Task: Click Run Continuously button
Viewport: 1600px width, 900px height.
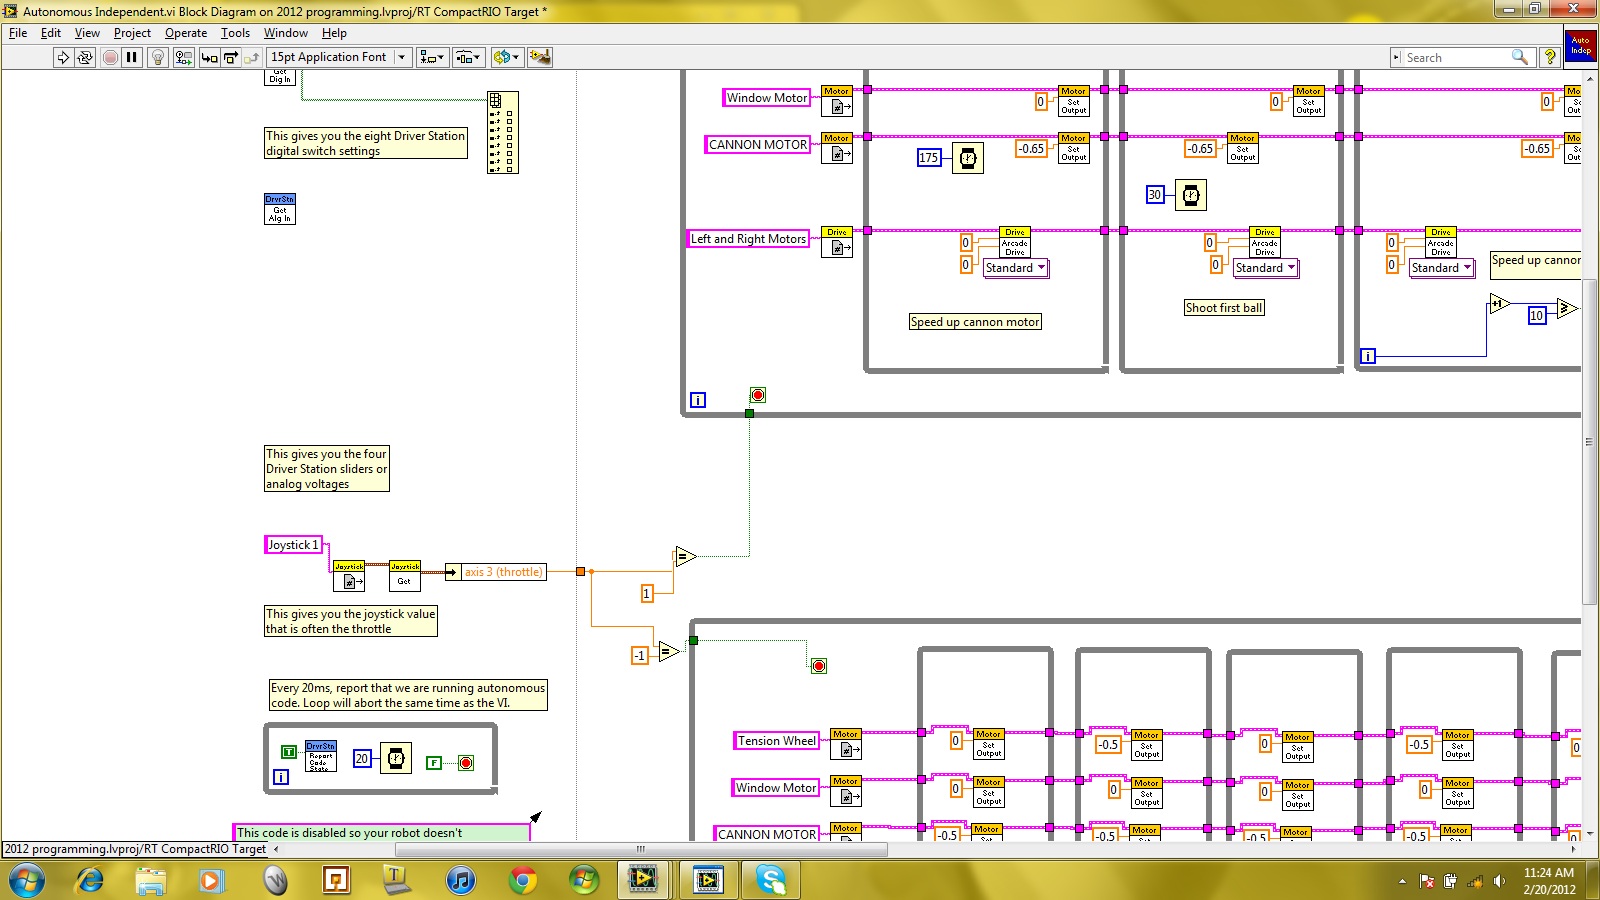Action: click(x=85, y=57)
